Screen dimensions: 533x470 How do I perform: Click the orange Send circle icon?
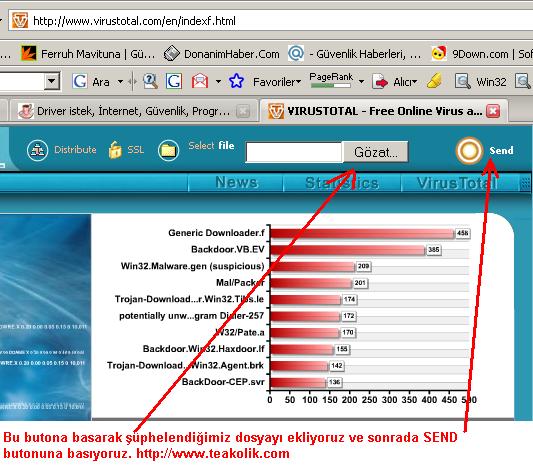(x=469, y=151)
